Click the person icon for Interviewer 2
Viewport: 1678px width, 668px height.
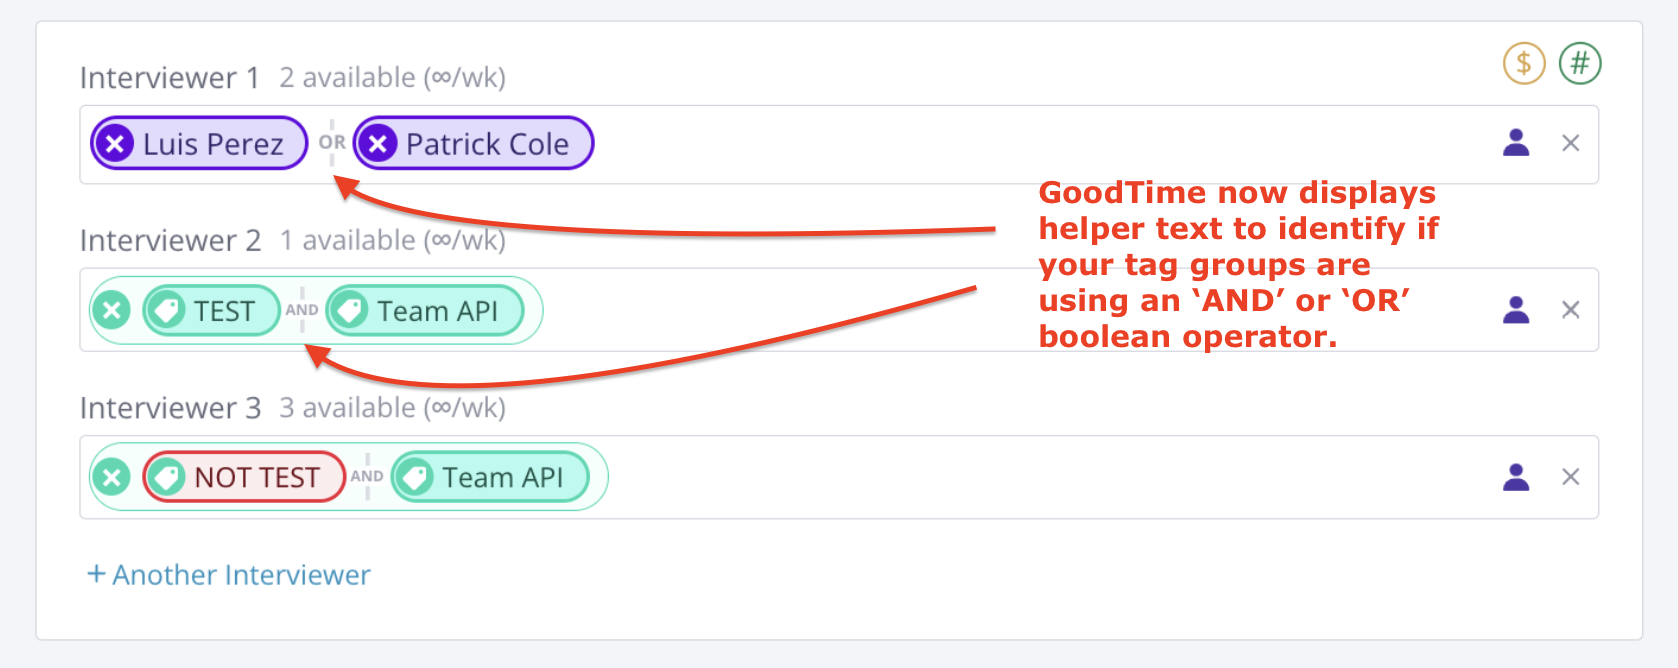click(x=1516, y=310)
